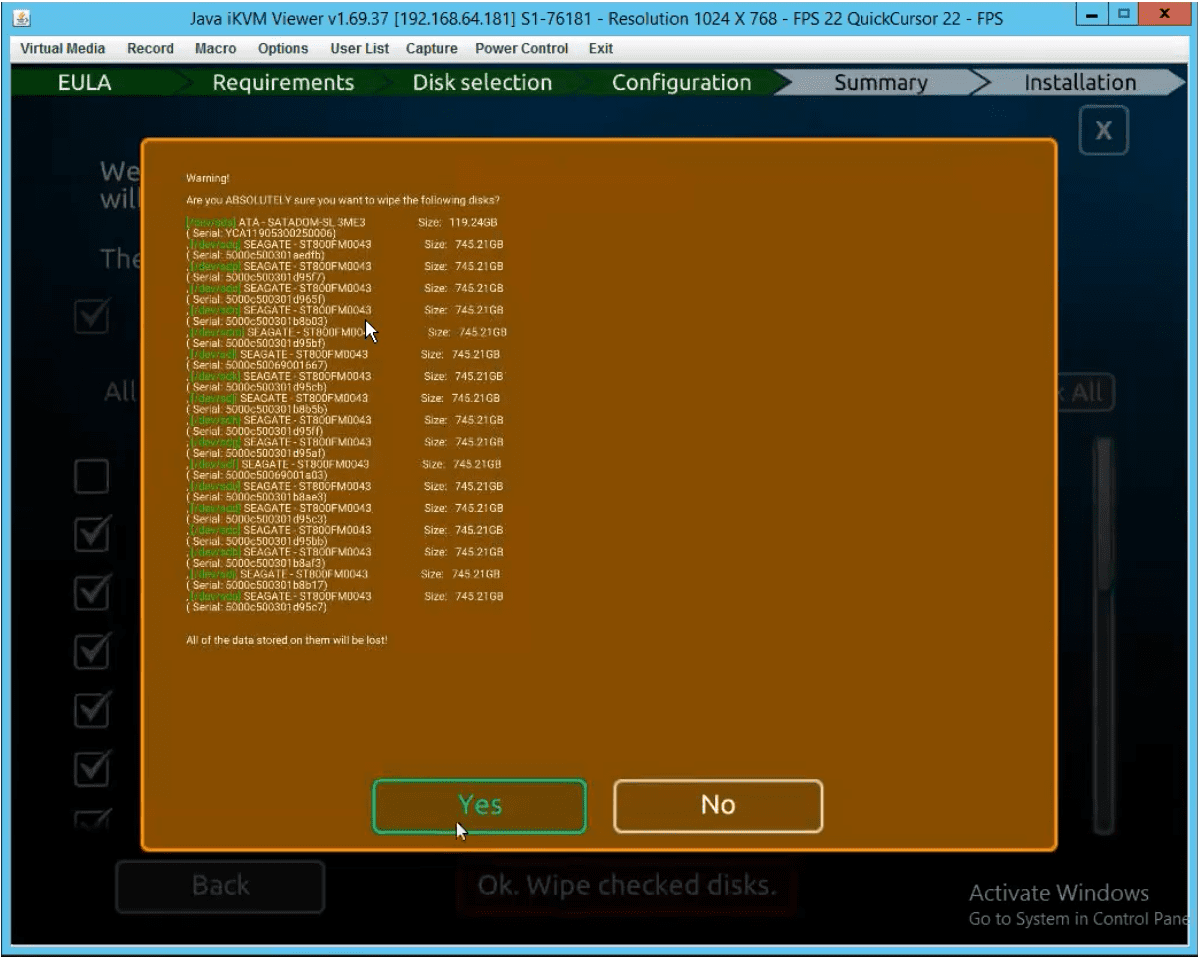Toggle the topmost checked checkbox behind the dialog

(92, 320)
